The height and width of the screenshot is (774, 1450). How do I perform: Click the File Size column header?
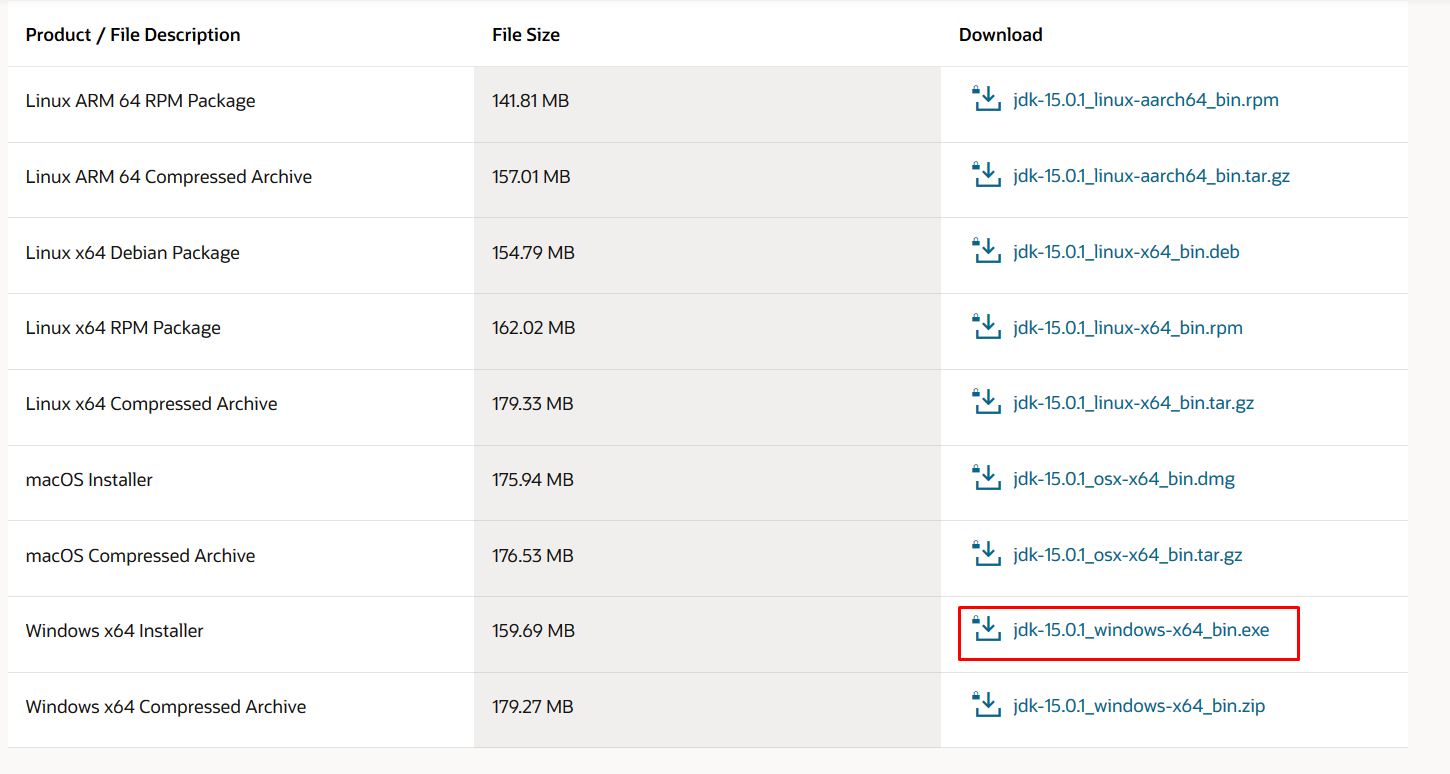click(526, 35)
